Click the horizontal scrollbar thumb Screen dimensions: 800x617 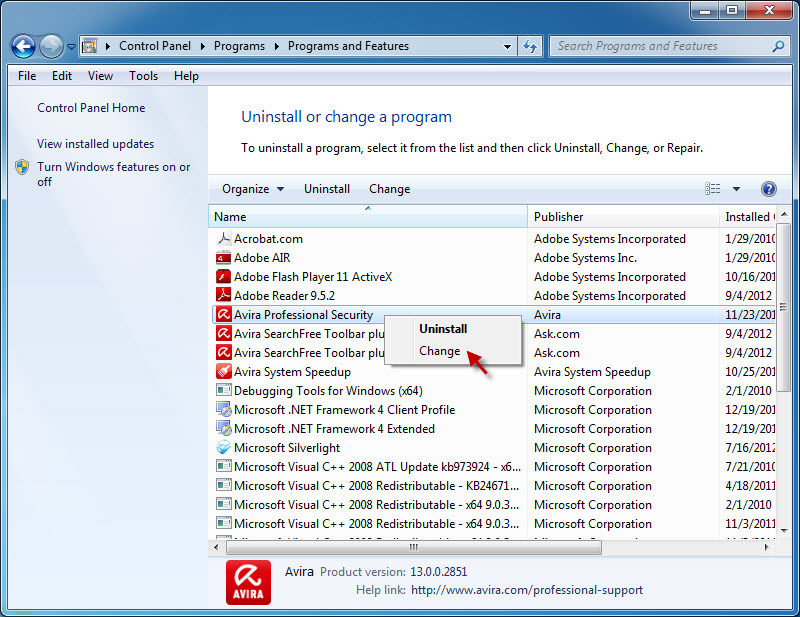[414, 547]
